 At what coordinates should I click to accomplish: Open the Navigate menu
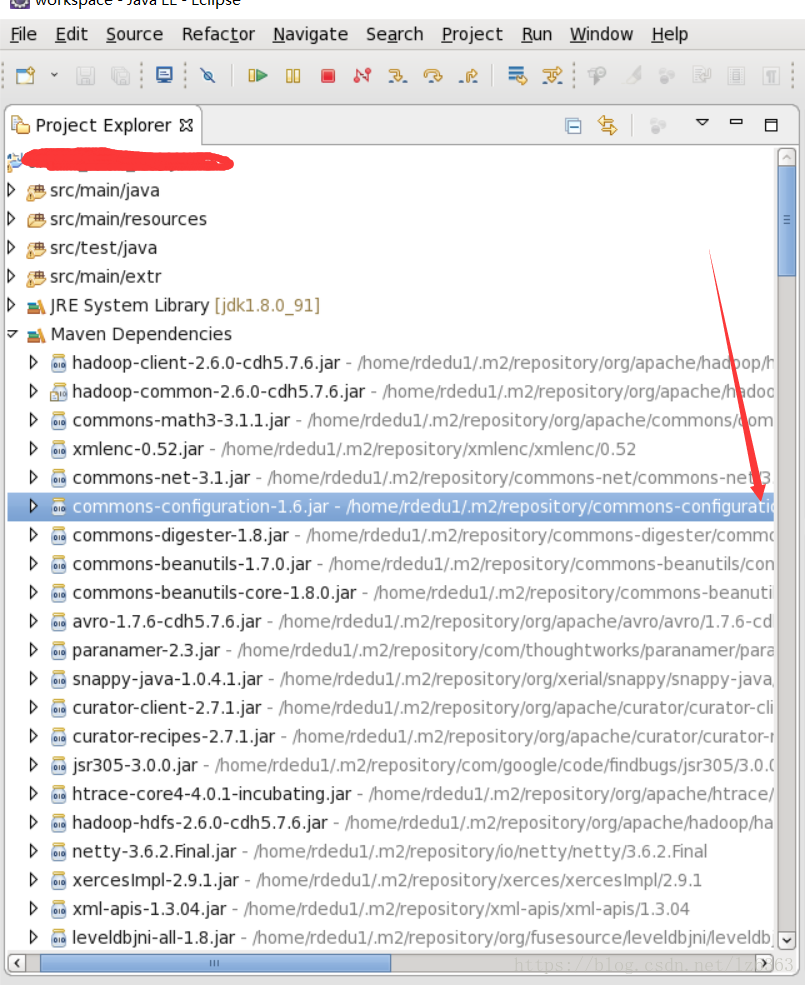[x=310, y=34]
